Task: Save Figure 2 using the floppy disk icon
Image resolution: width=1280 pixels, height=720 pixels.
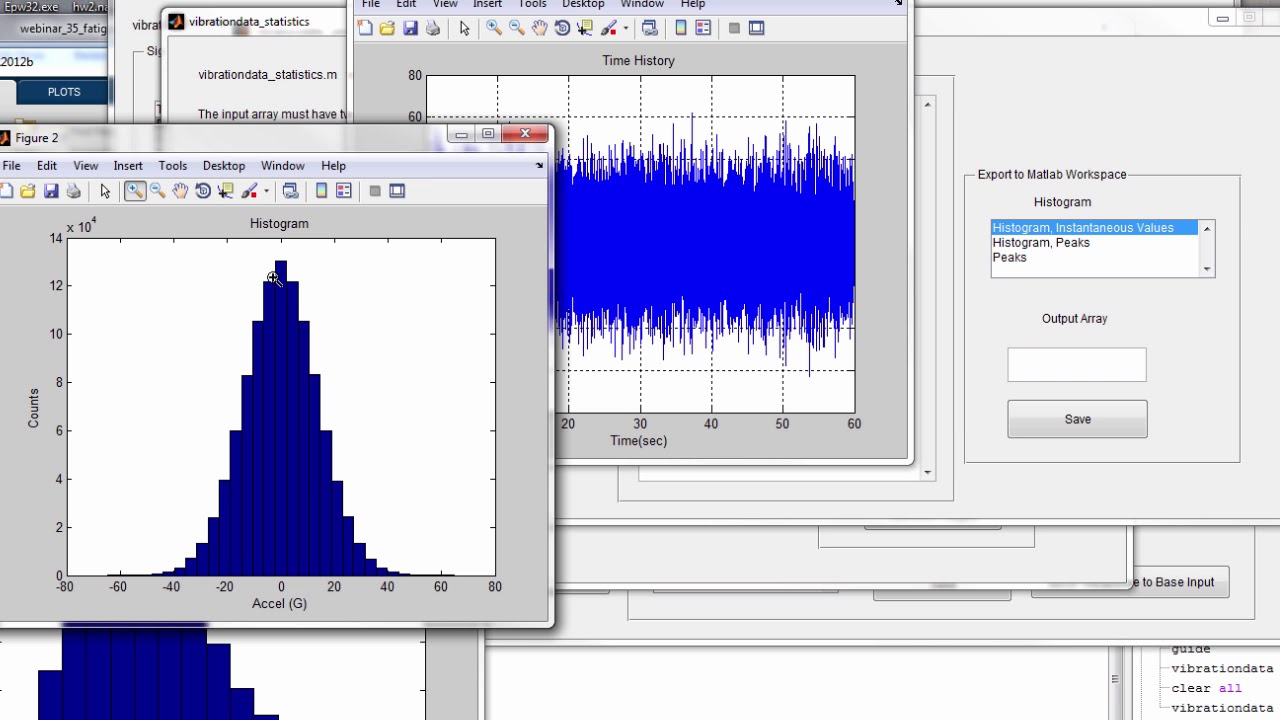Action: point(51,191)
